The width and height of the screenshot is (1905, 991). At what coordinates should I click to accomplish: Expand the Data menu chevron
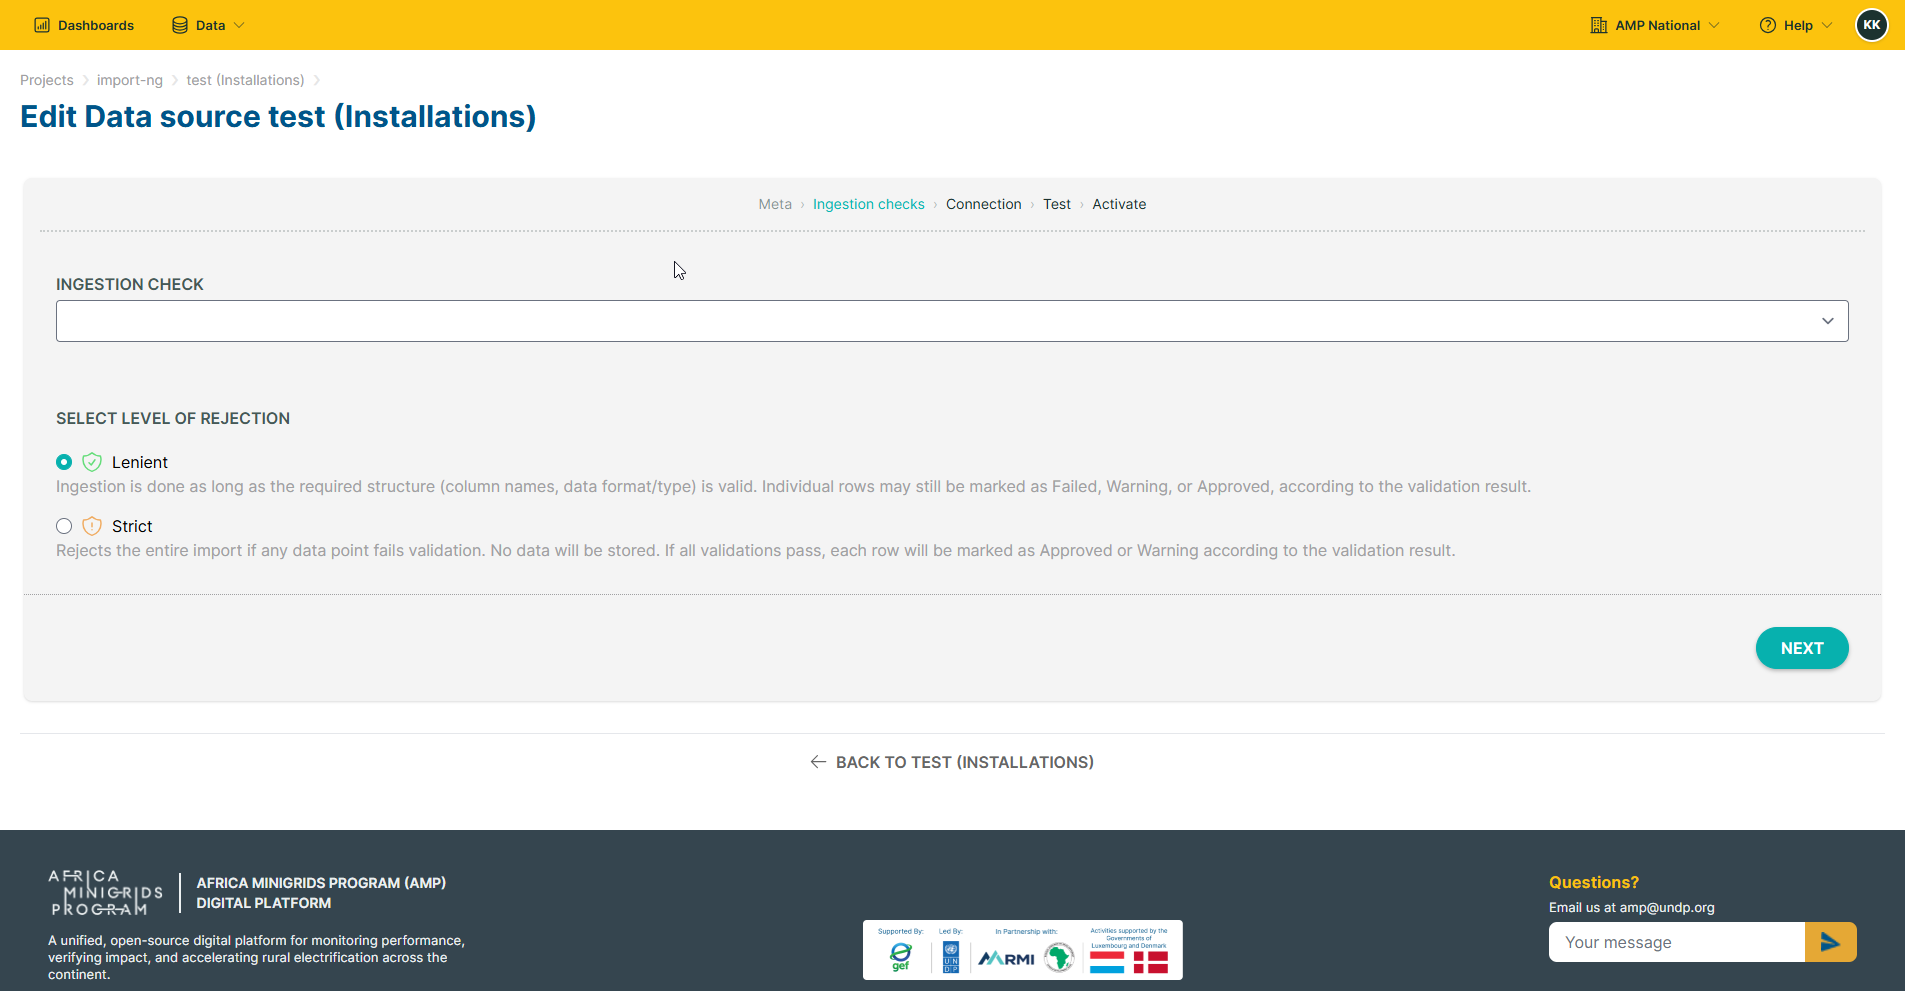239,25
